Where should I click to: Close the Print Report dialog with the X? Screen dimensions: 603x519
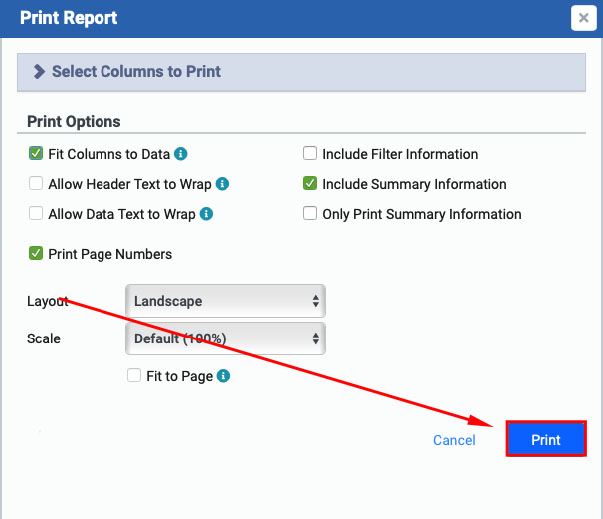point(583,18)
